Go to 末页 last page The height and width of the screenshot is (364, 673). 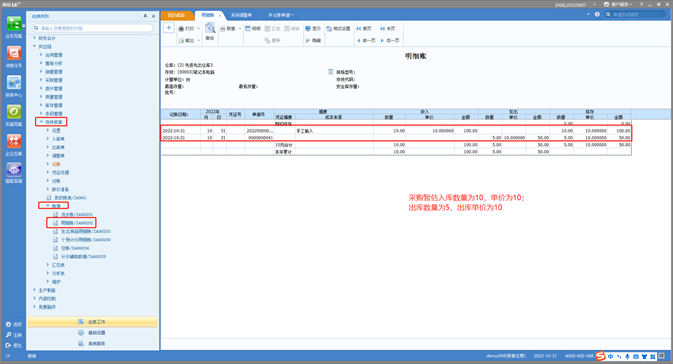(388, 28)
